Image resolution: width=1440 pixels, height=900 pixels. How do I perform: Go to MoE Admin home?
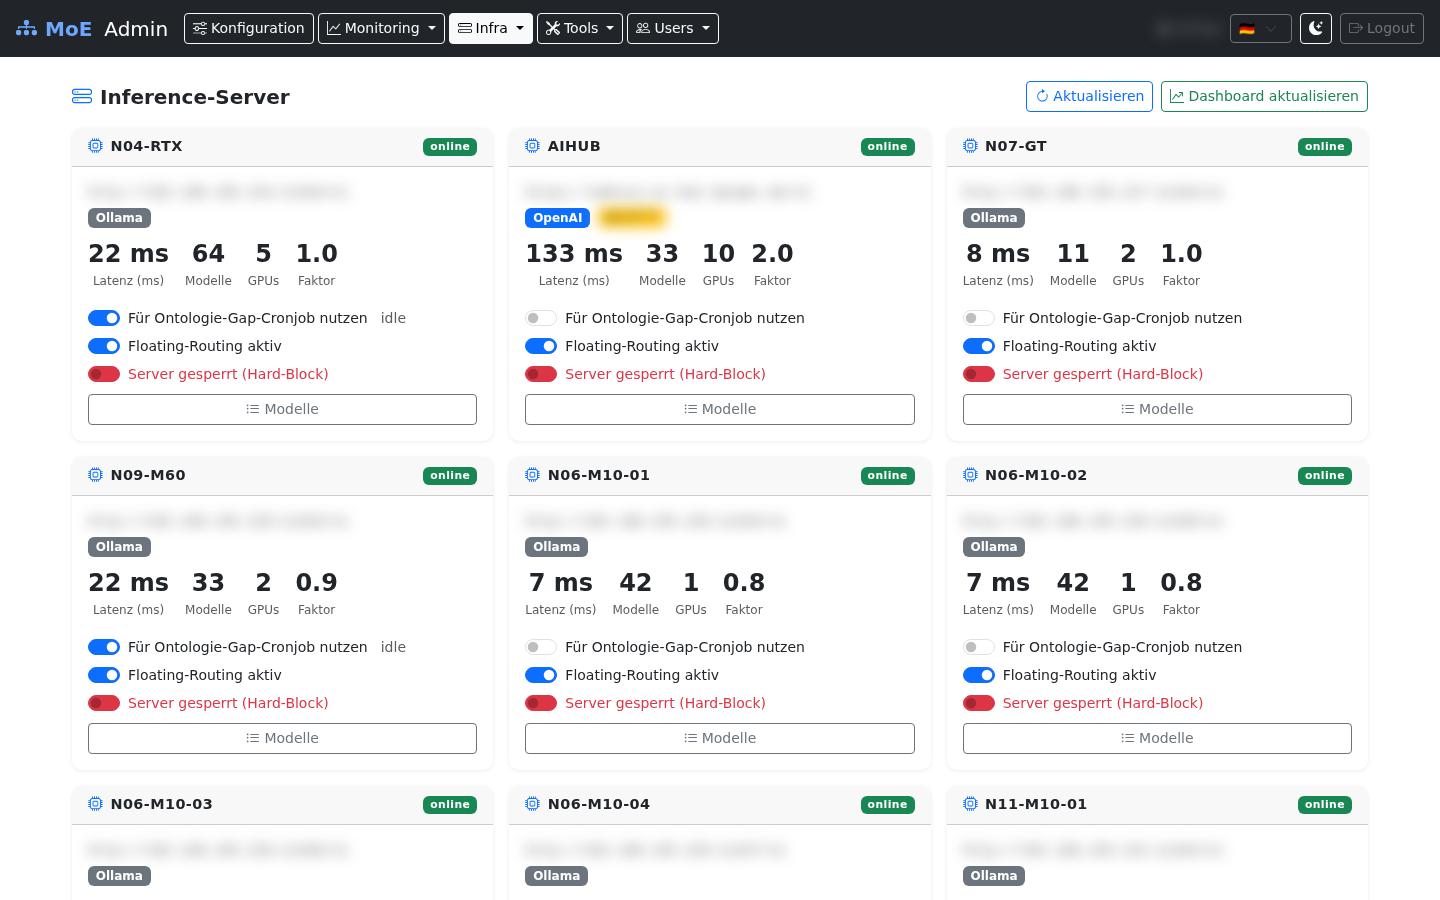[92, 29]
